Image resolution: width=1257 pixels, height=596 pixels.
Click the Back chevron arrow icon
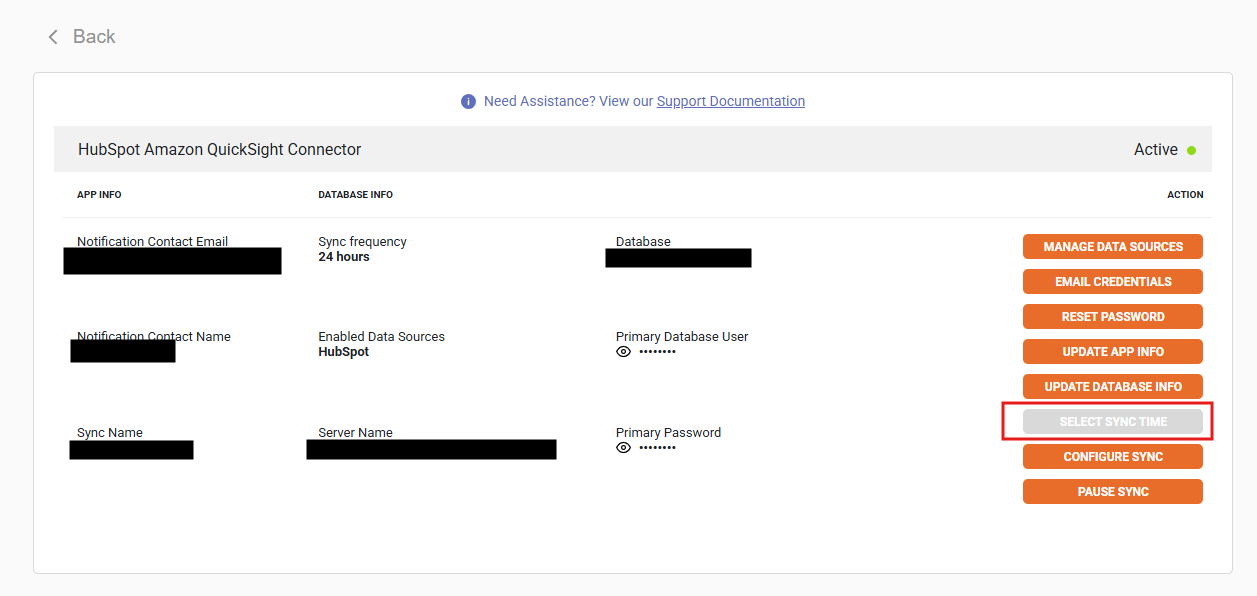[53, 37]
